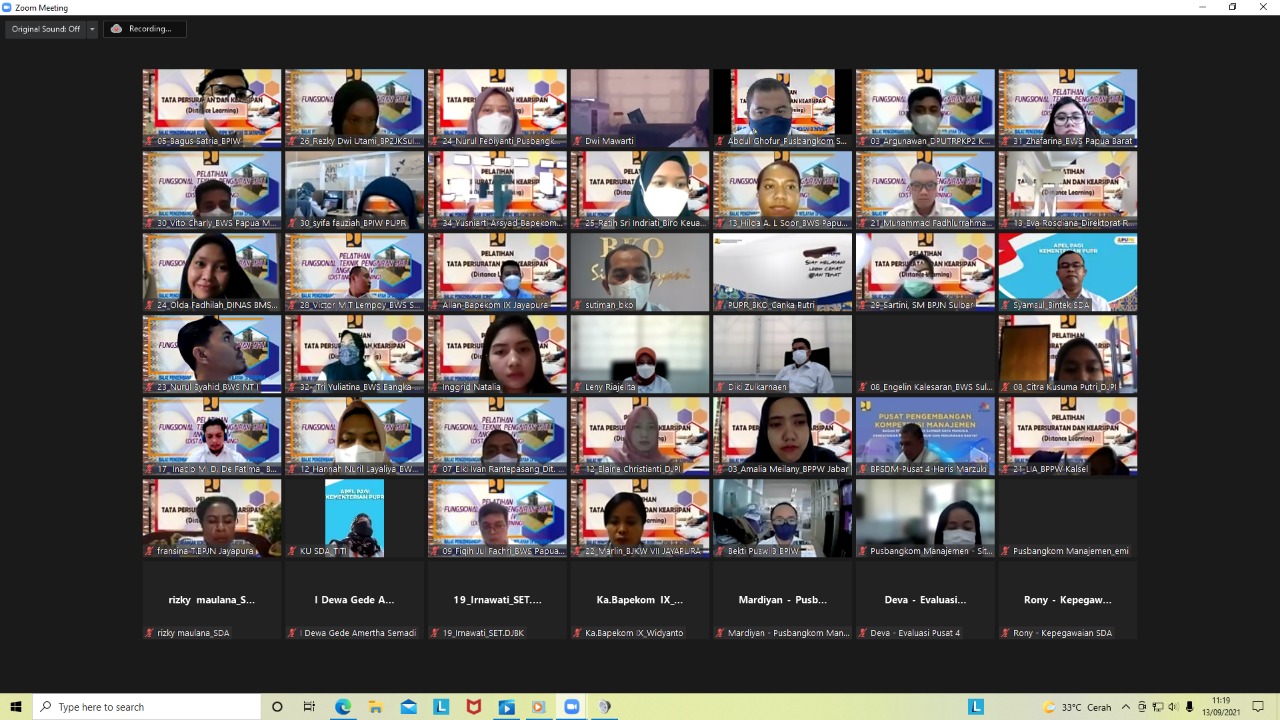
Task: Select the 25_Ratih Sri Indriati video tile
Action: click(x=640, y=190)
